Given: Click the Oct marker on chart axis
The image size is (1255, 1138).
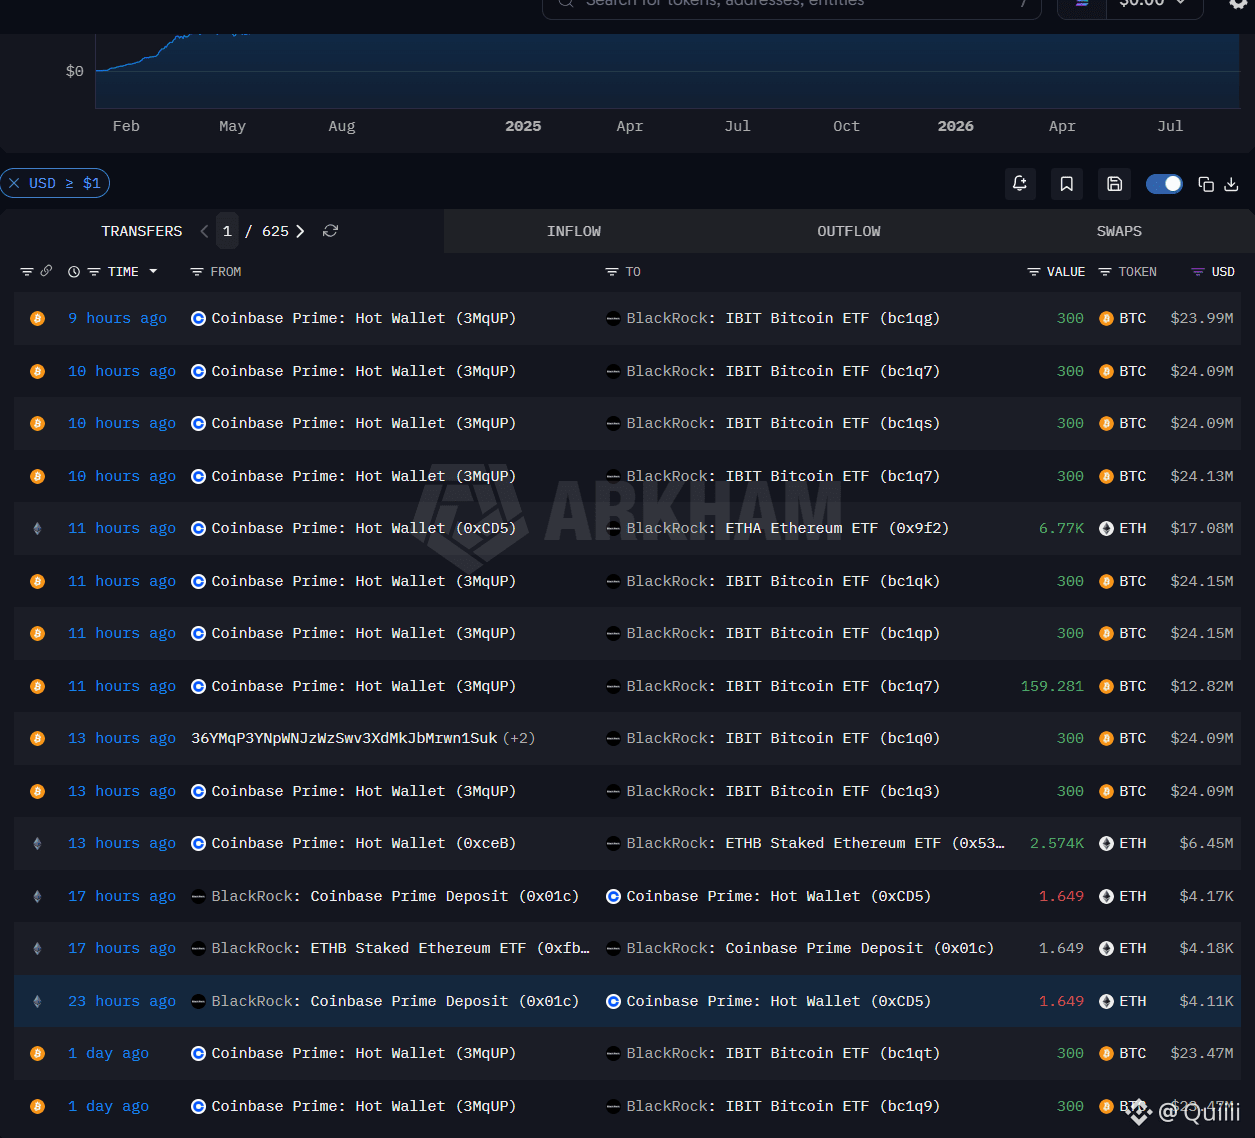Looking at the screenshot, I should coord(846,126).
